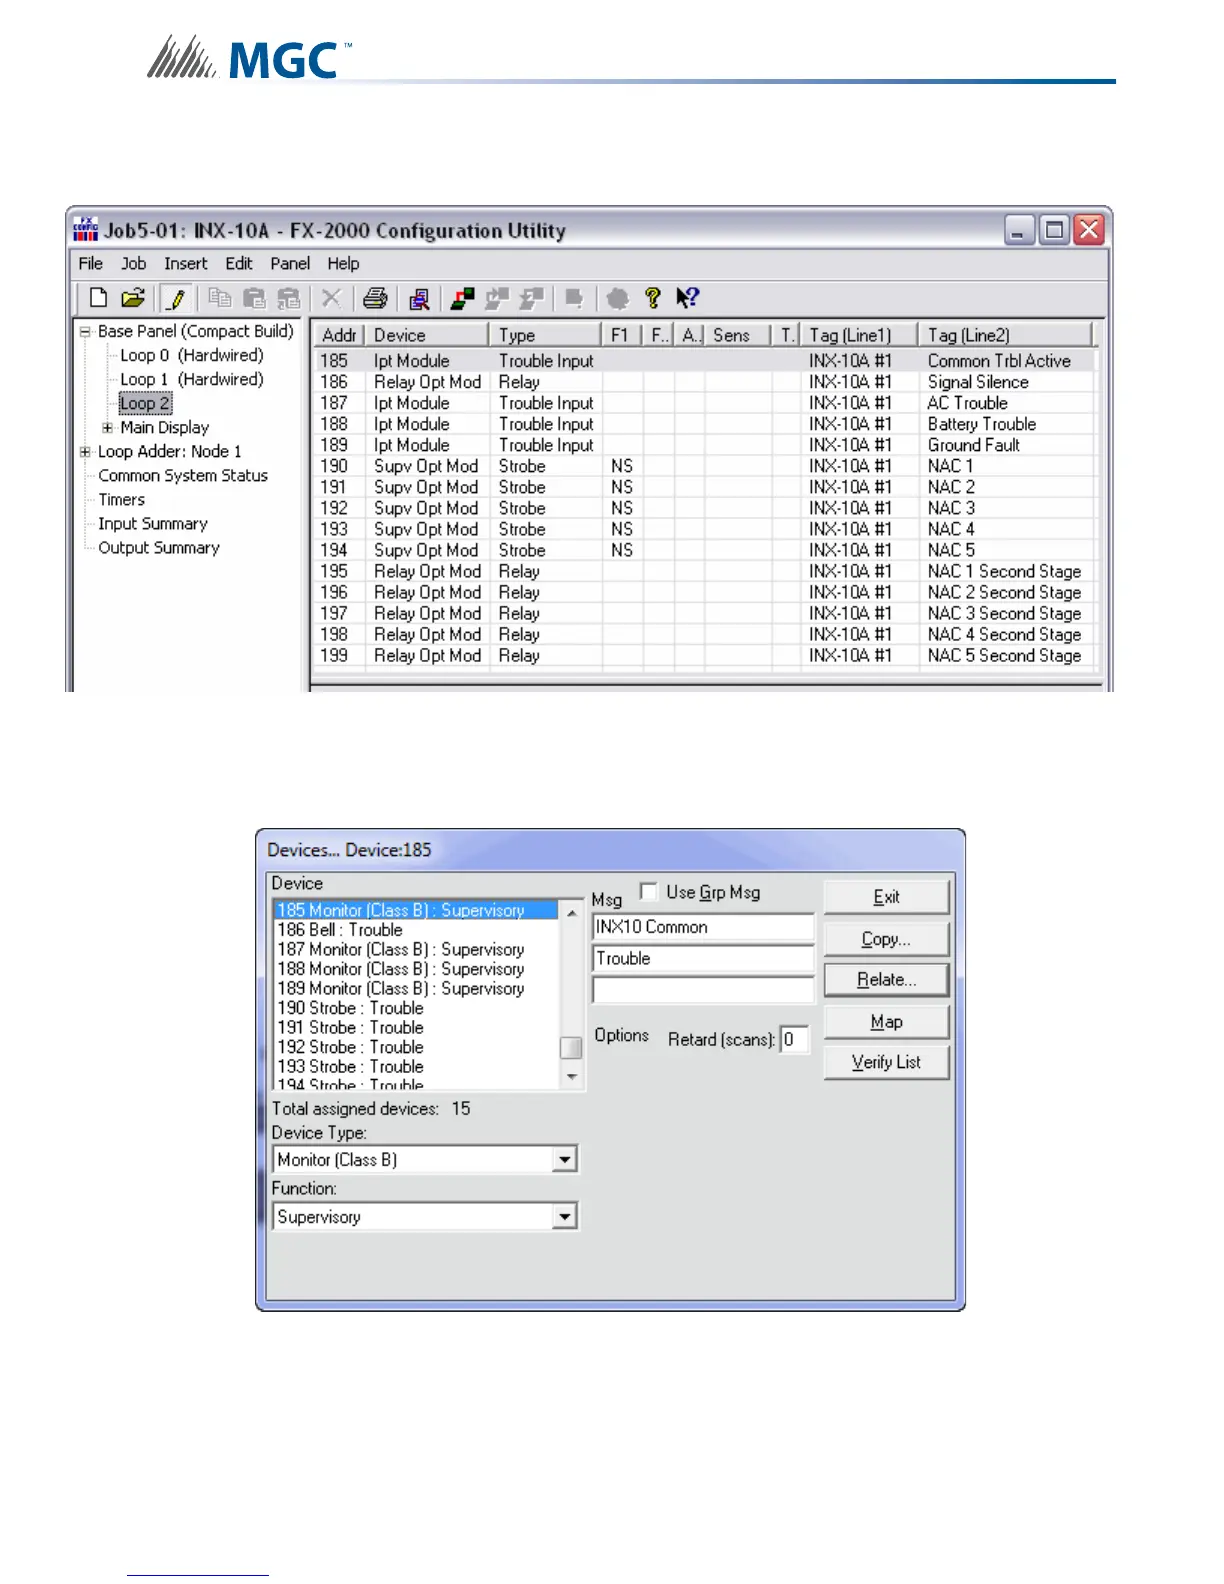Open the File menu

(x=91, y=263)
